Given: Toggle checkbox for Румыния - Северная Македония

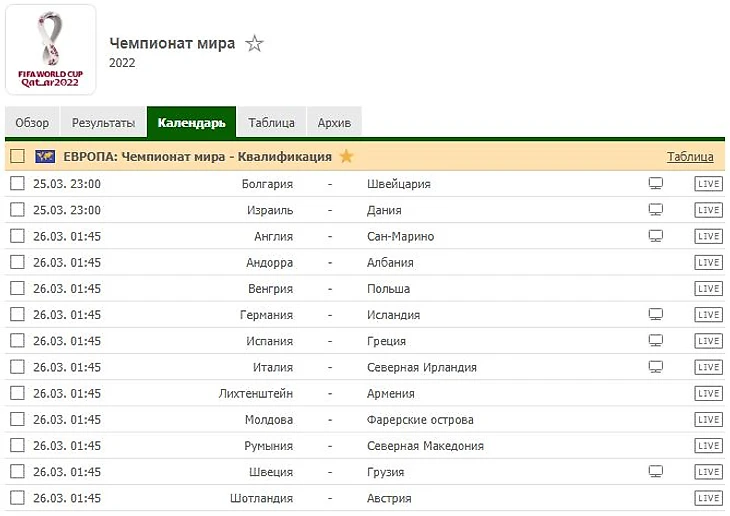Looking at the screenshot, I should tap(17, 445).
